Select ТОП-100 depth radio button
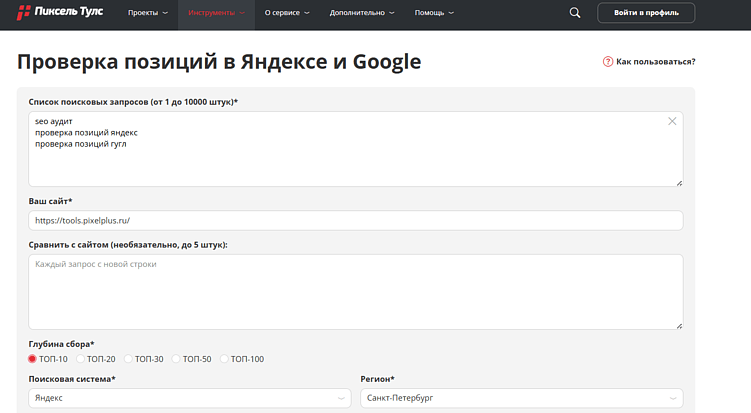Viewport: 751px width, 413px height. click(x=225, y=358)
